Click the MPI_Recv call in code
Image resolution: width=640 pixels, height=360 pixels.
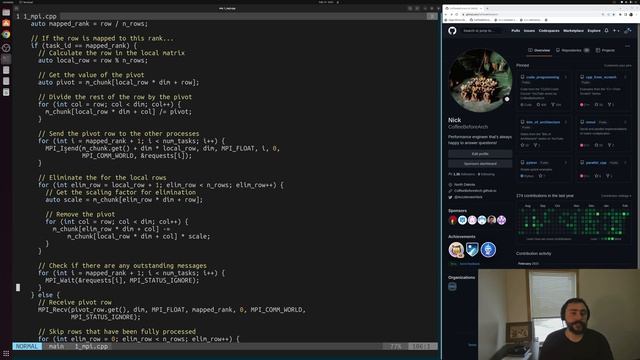(x=54, y=310)
